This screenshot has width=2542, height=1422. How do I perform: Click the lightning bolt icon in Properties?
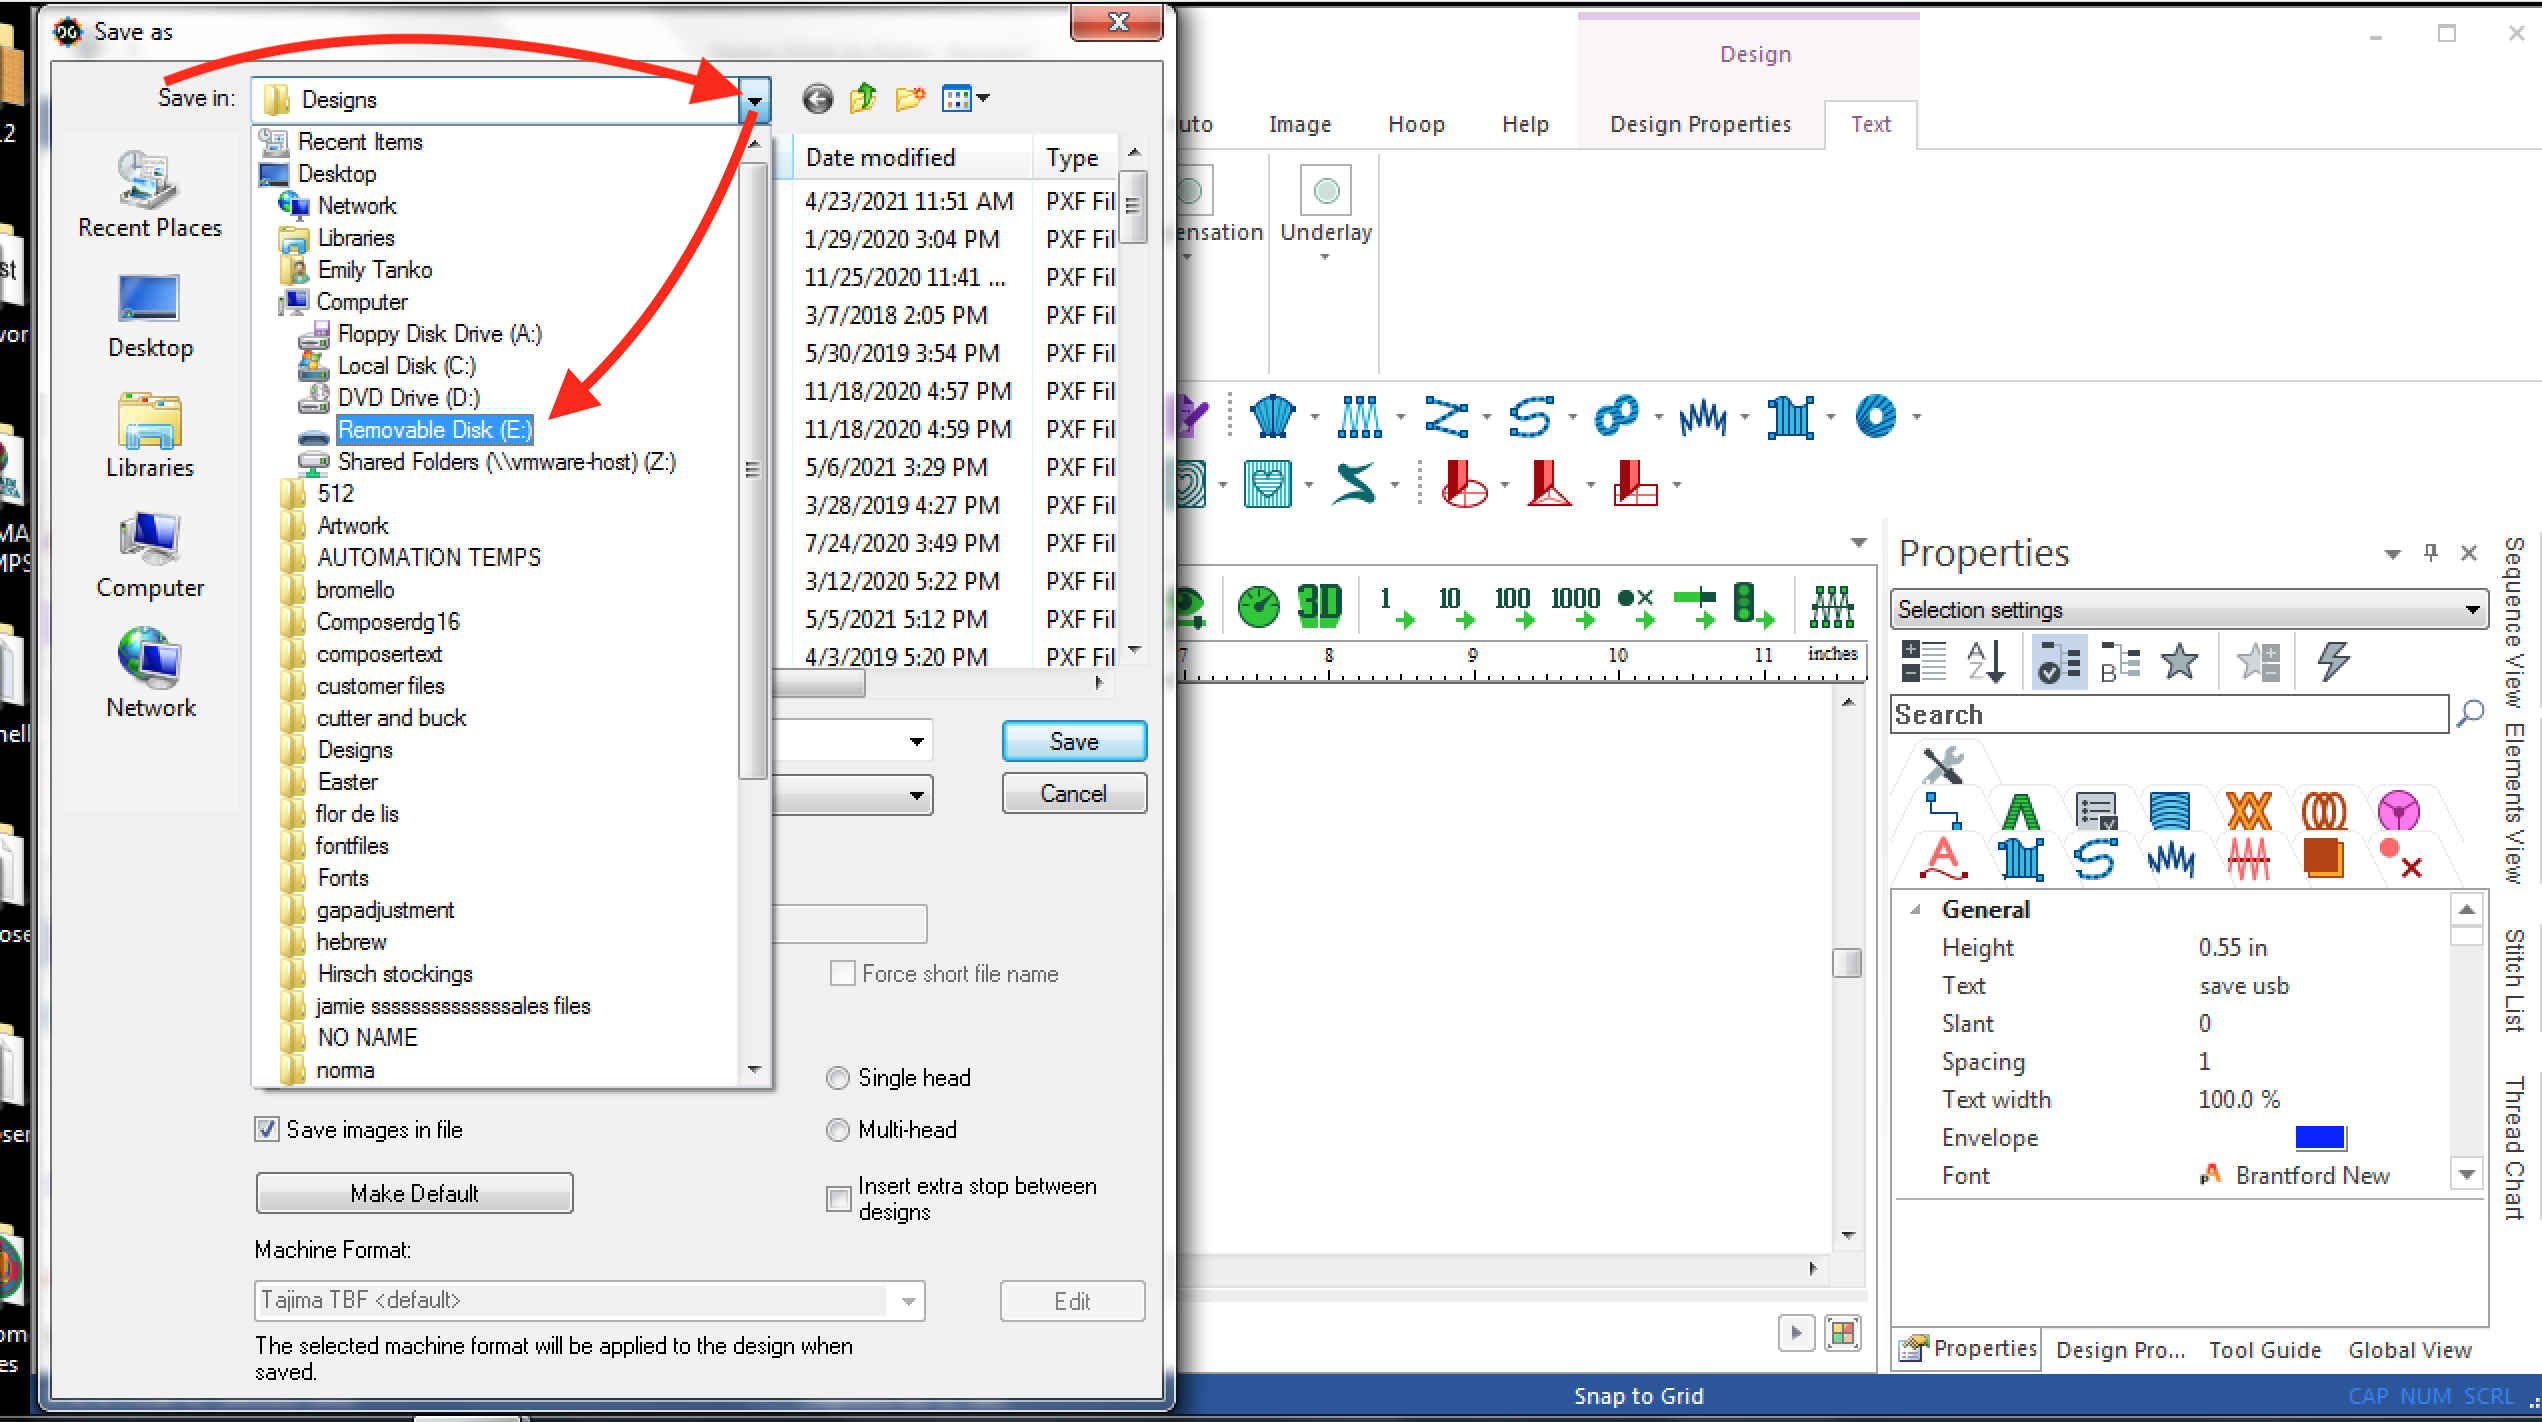coord(2333,661)
